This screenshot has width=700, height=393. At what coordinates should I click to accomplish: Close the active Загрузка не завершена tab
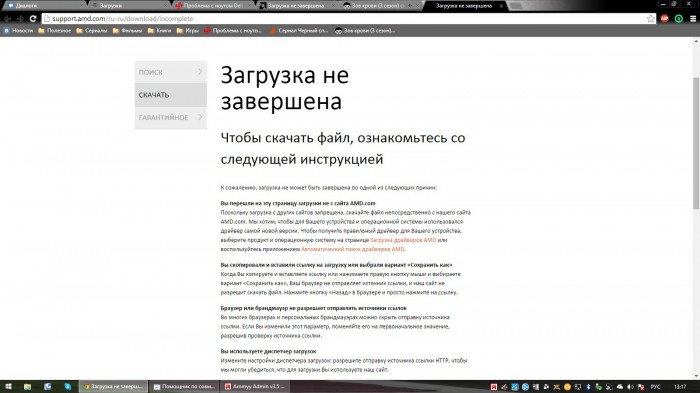click(x=501, y=6)
